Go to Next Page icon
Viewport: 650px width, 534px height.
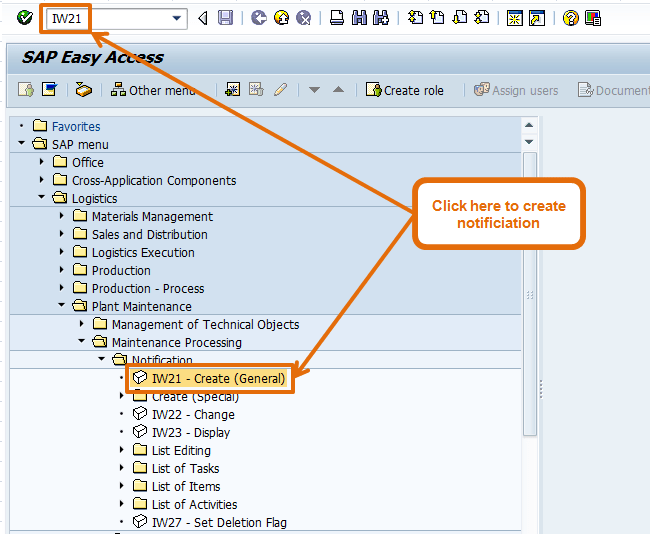point(459,18)
